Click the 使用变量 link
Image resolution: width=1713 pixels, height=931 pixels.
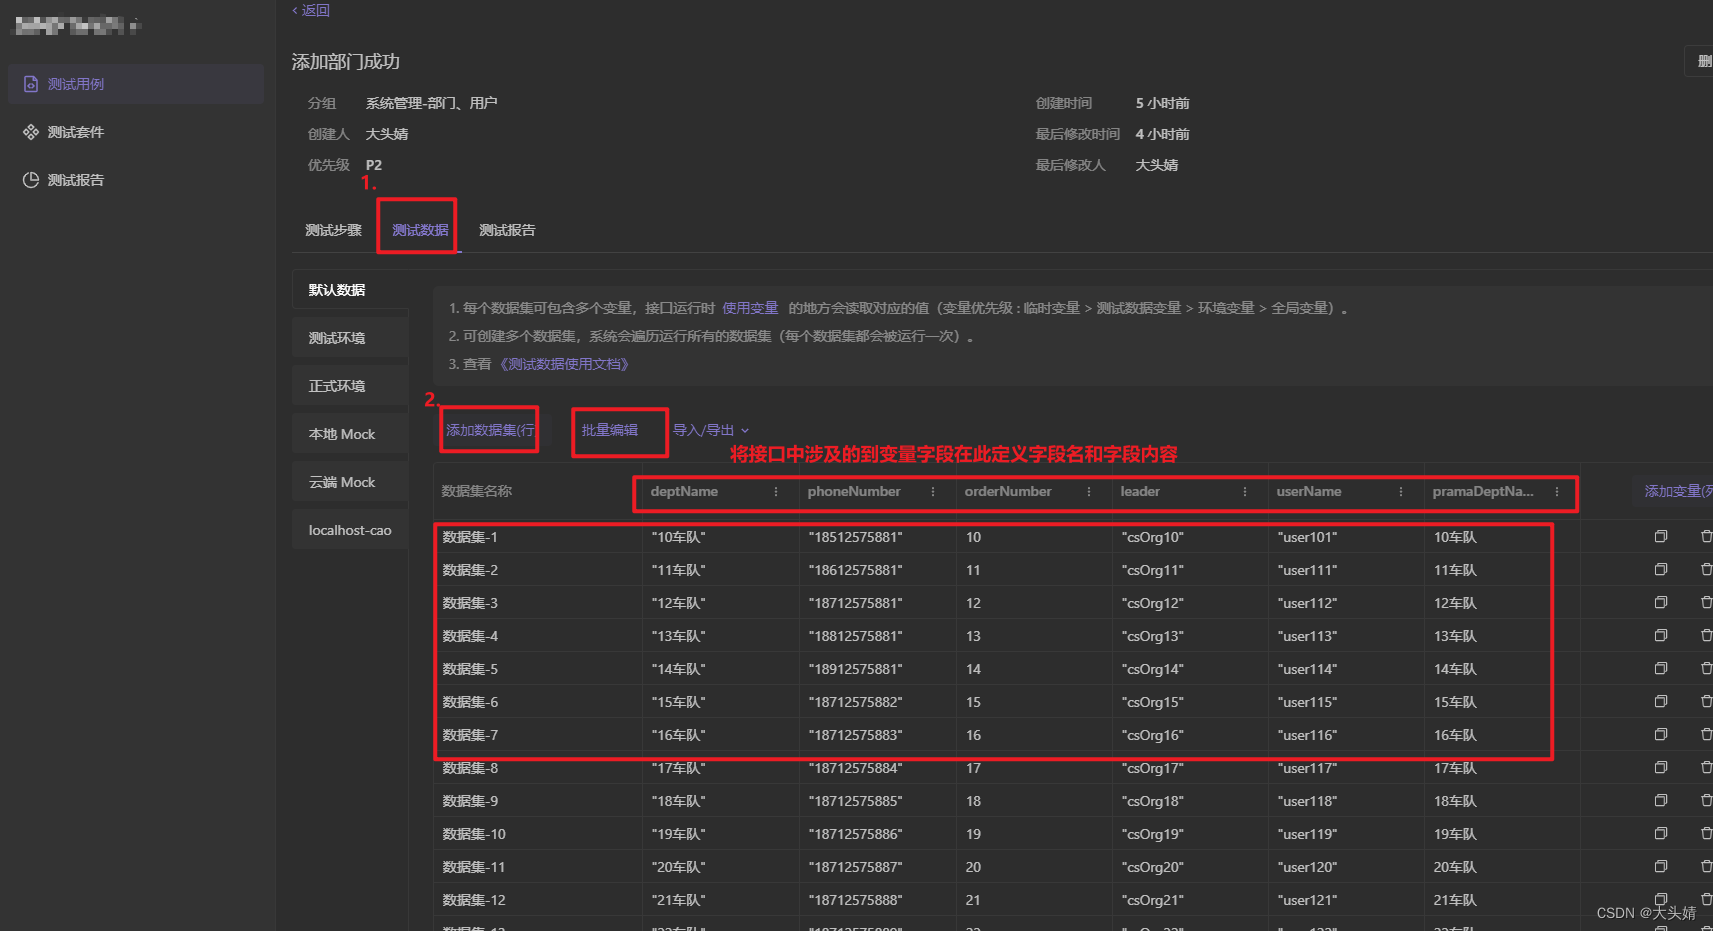coord(750,307)
